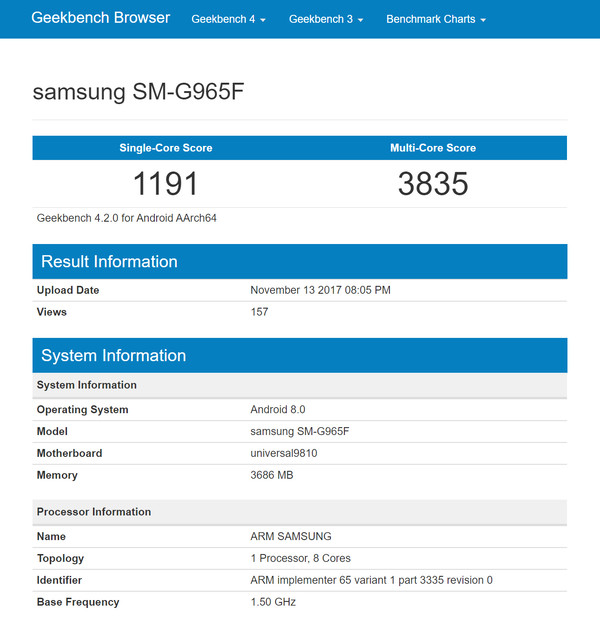Select the model value samsung SM-G965F in table

click(300, 431)
